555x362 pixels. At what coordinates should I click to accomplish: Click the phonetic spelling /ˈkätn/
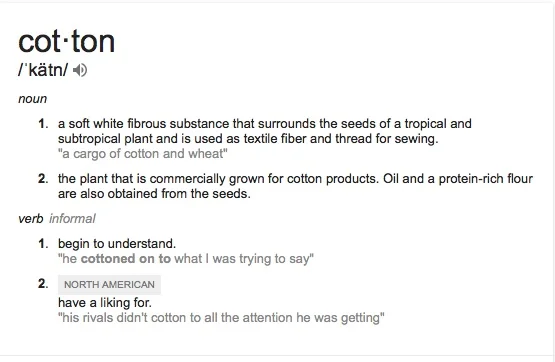(42, 70)
